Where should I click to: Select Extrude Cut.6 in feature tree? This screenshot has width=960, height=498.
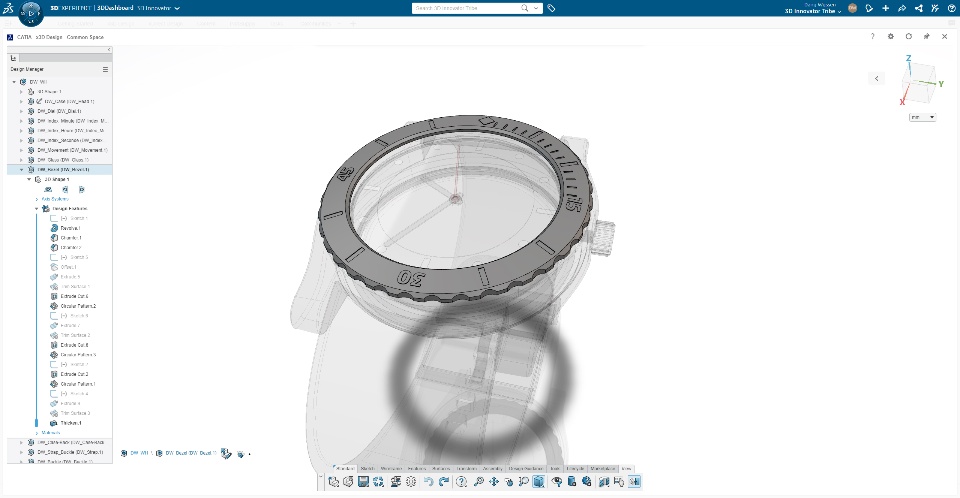tap(74, 296)
